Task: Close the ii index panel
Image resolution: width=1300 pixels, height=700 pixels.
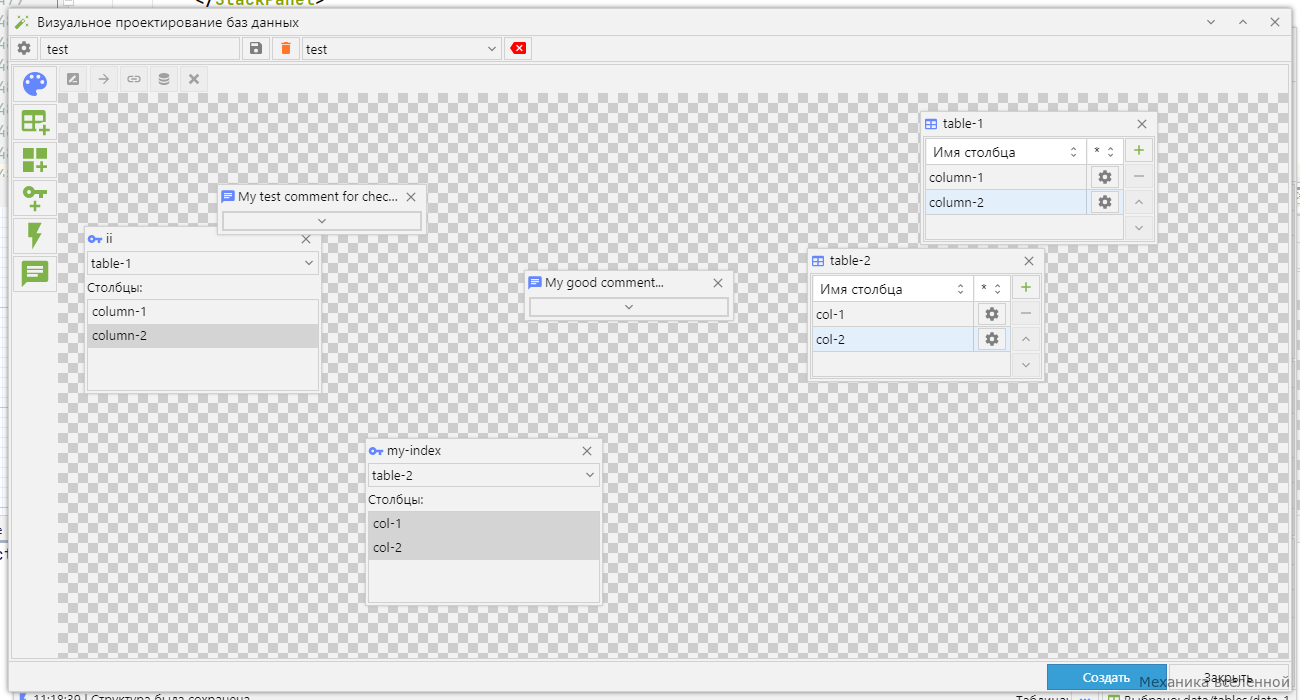Action: click(307, 239)
